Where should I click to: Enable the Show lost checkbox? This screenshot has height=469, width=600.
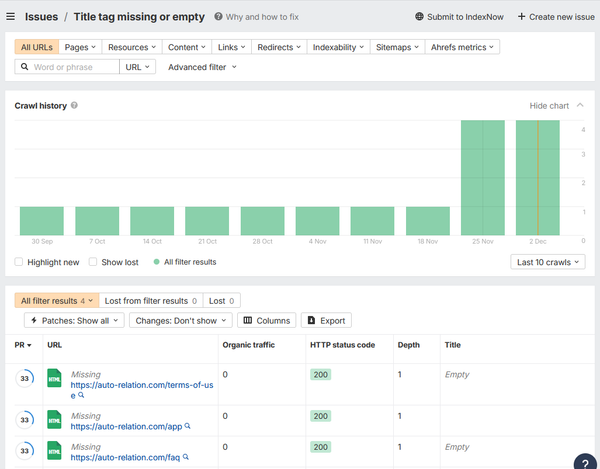click(93, 262)
